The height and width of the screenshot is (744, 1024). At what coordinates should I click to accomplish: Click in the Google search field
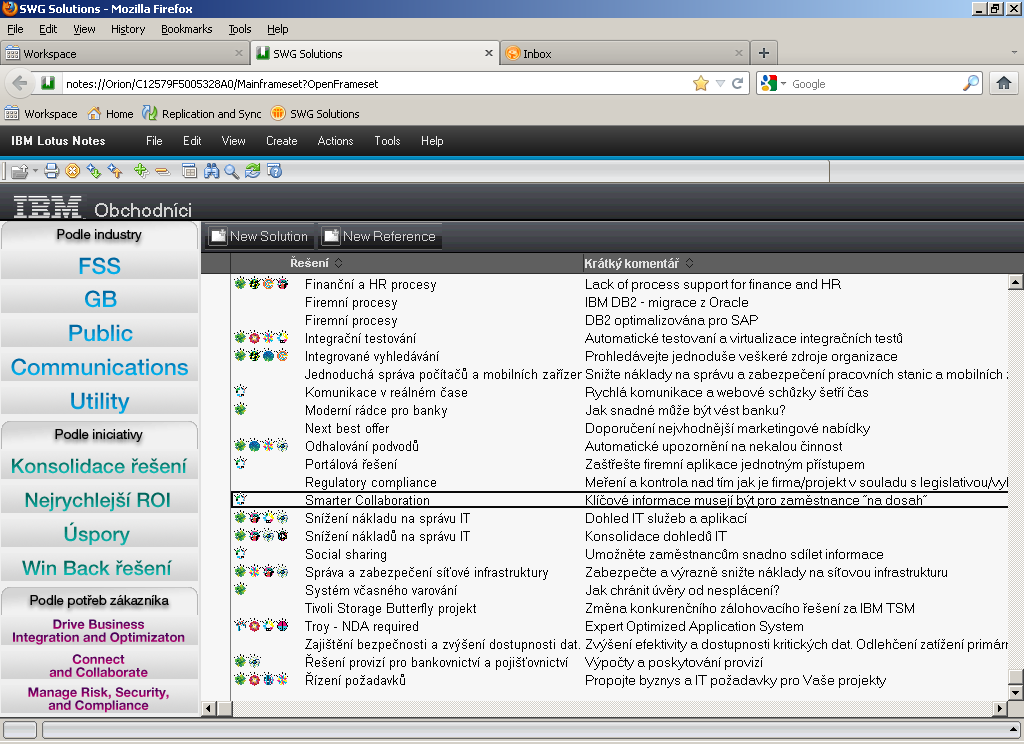875,84
